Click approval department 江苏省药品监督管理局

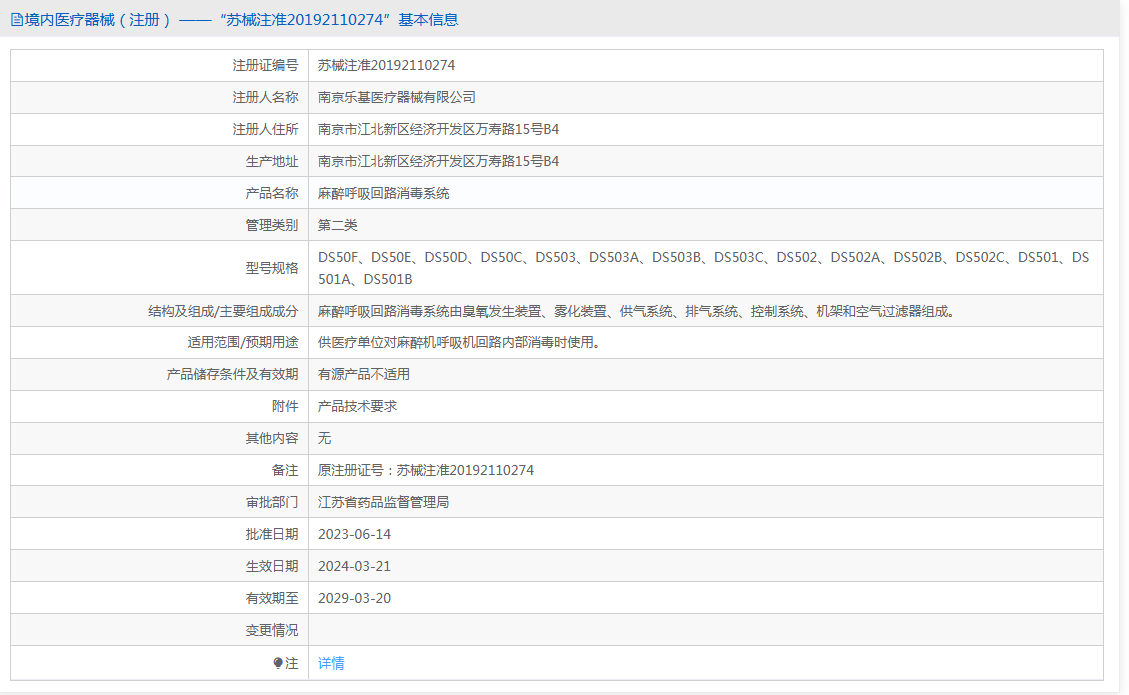click(384, 502)
